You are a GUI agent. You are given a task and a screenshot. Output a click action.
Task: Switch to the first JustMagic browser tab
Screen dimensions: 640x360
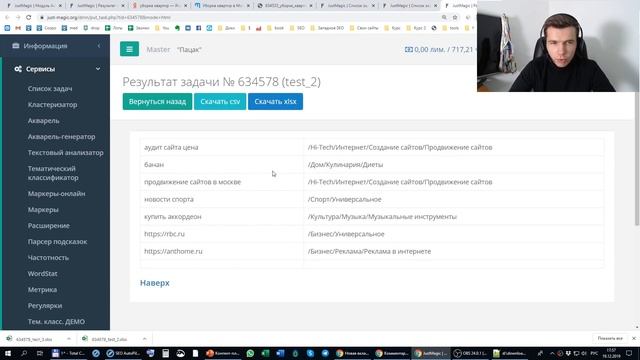click(33, 6)
